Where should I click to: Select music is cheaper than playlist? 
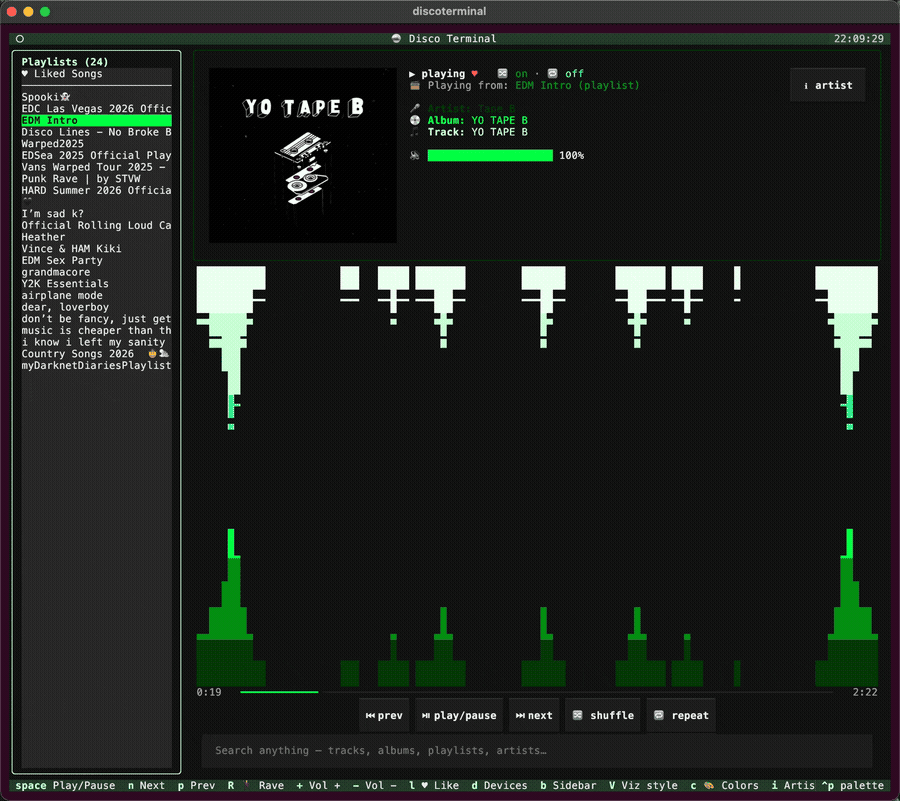click(96, 330)
